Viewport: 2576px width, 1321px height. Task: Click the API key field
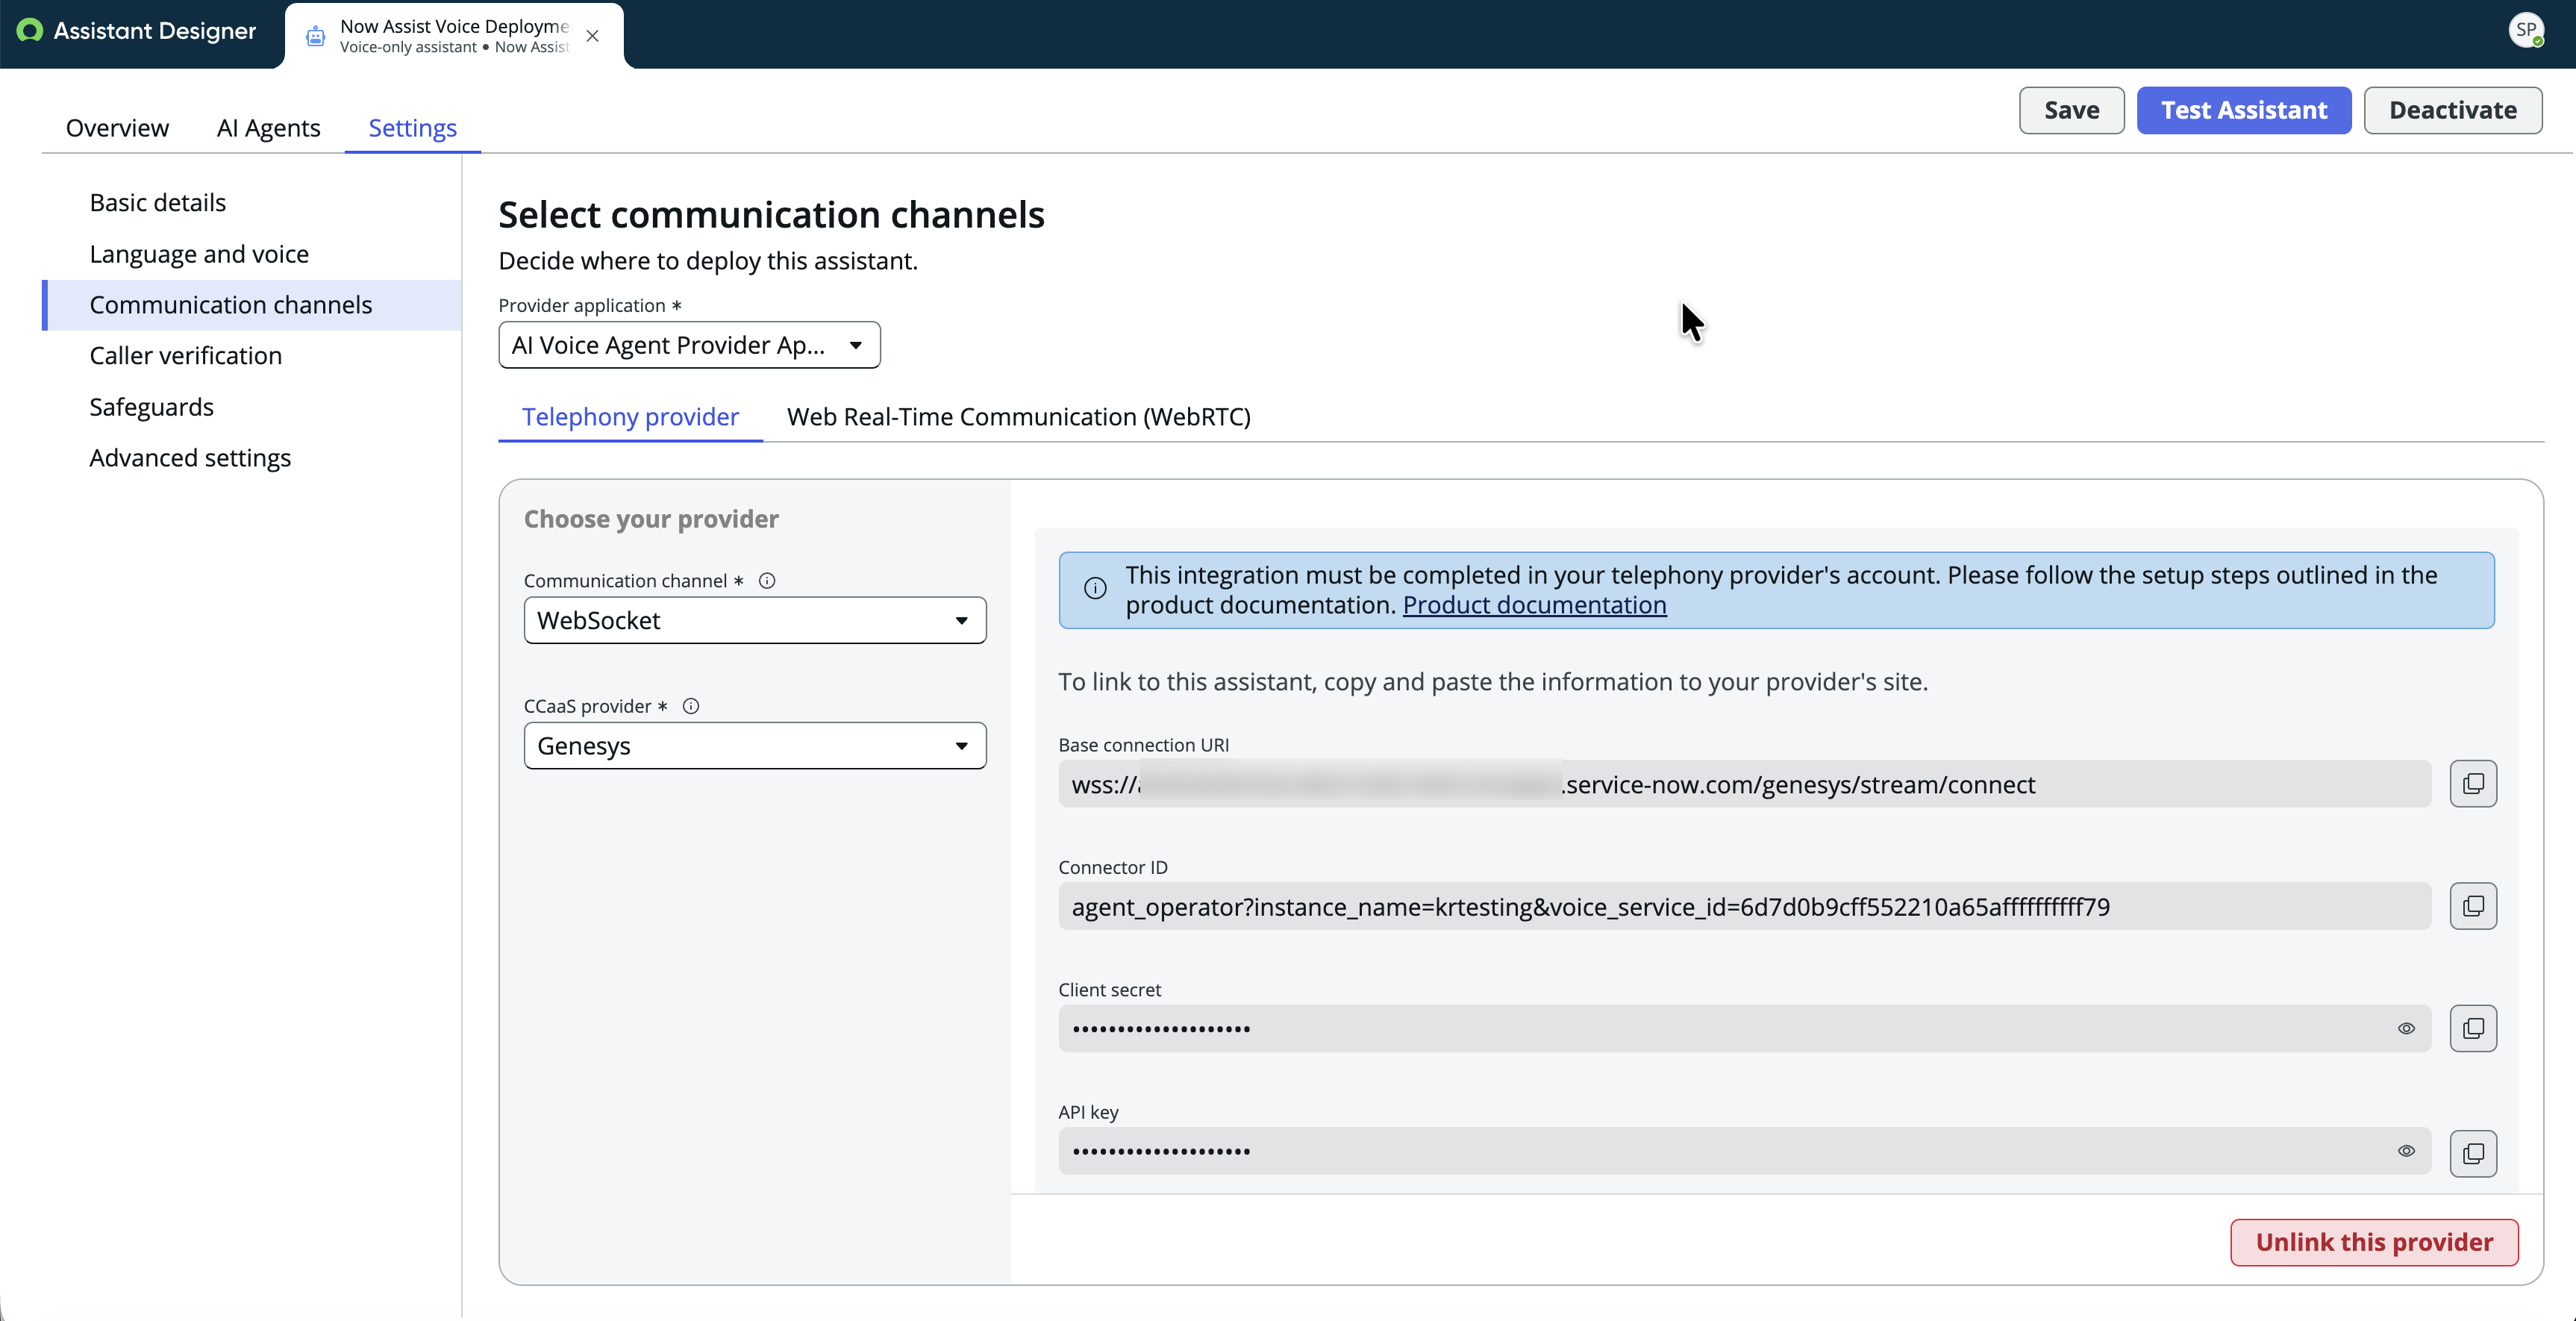(x=1745, y=1151)
